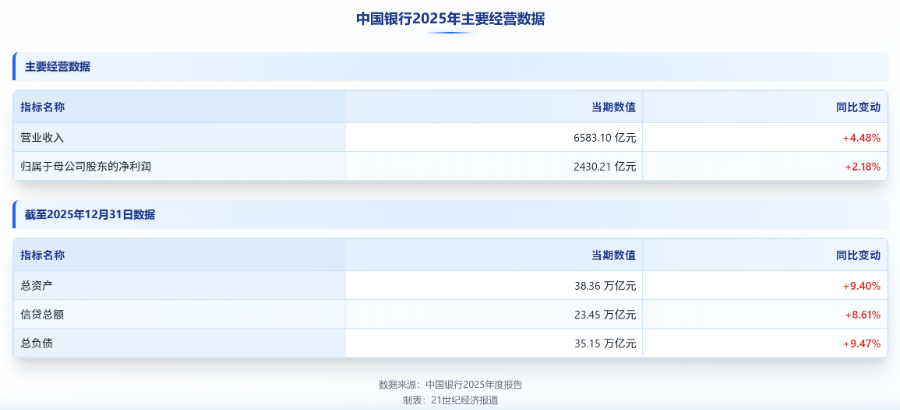The height and width of the screenshot is (410, 900).
Task: Select the +2.18% change value
Action: (861, 166)
